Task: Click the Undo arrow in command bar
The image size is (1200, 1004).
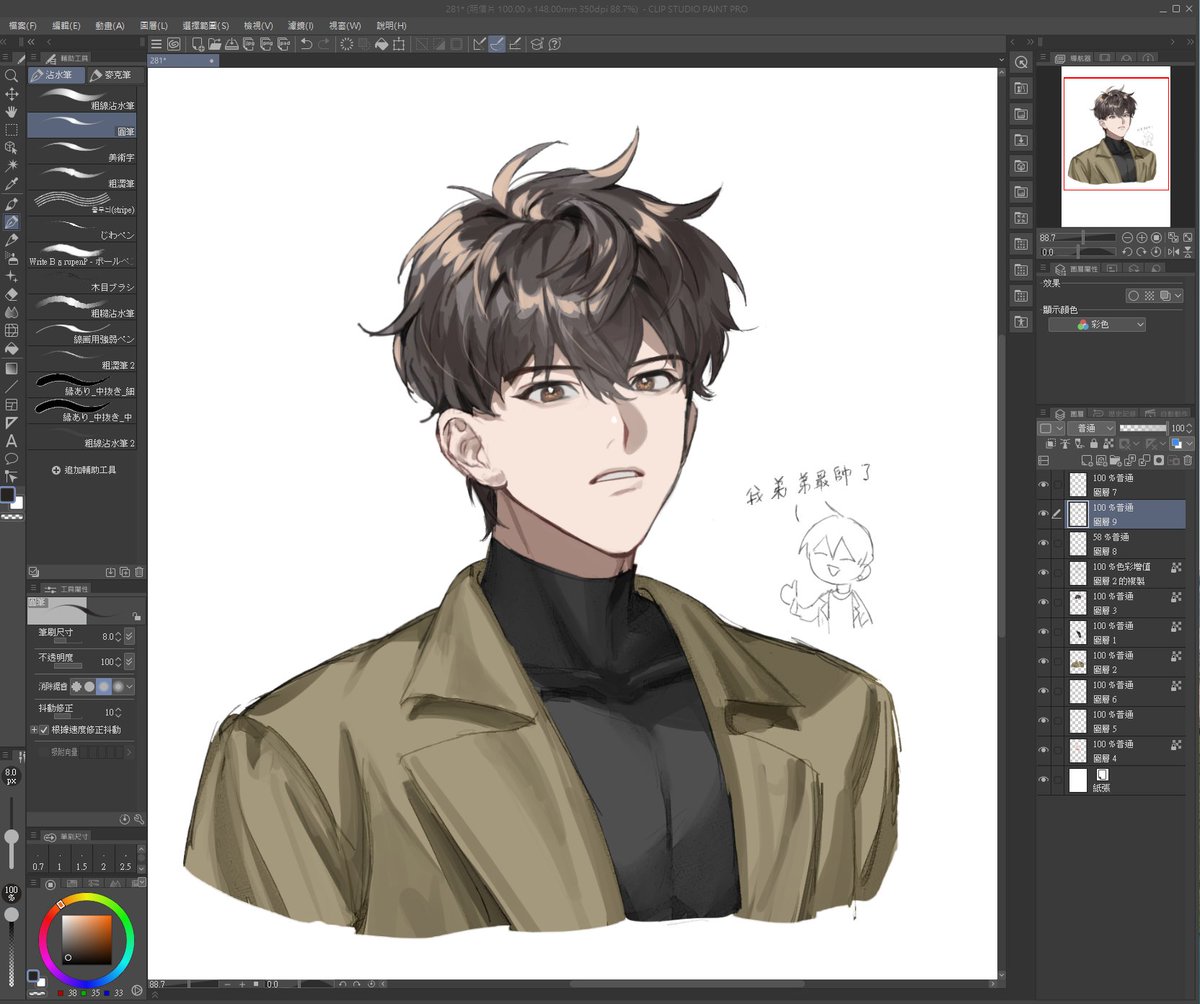Action: [x=307, y=44]
